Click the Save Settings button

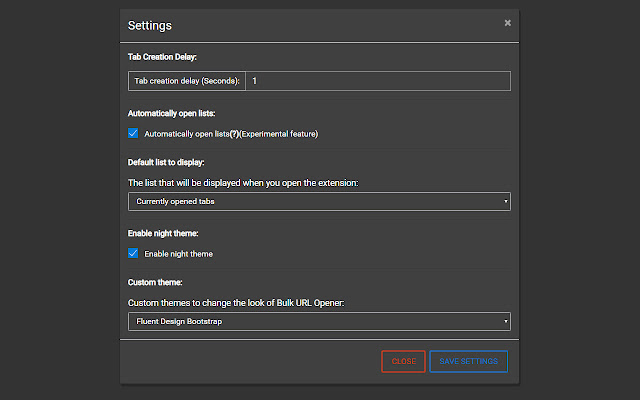(x=468, y=361)
